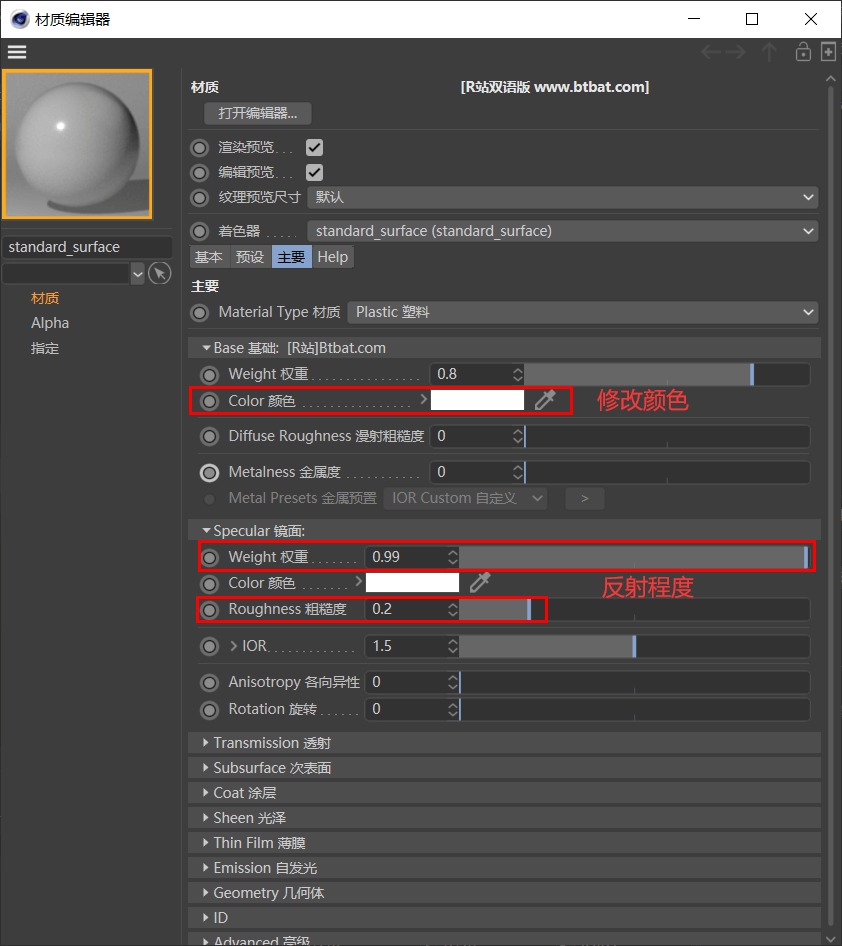This screenshot has width=842, height=946.
Task: Toggle the lock element icon
Action: pos(803,52)
